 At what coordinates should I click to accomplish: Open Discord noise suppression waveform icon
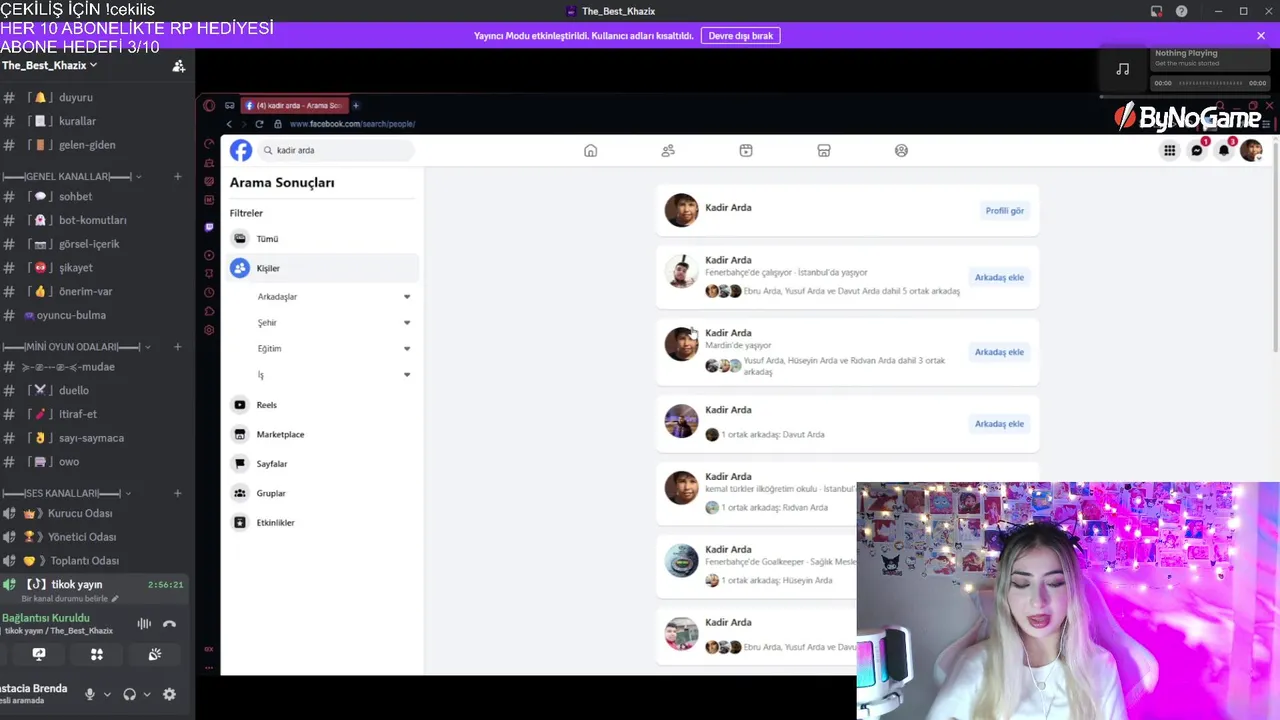tap(144, 624)
